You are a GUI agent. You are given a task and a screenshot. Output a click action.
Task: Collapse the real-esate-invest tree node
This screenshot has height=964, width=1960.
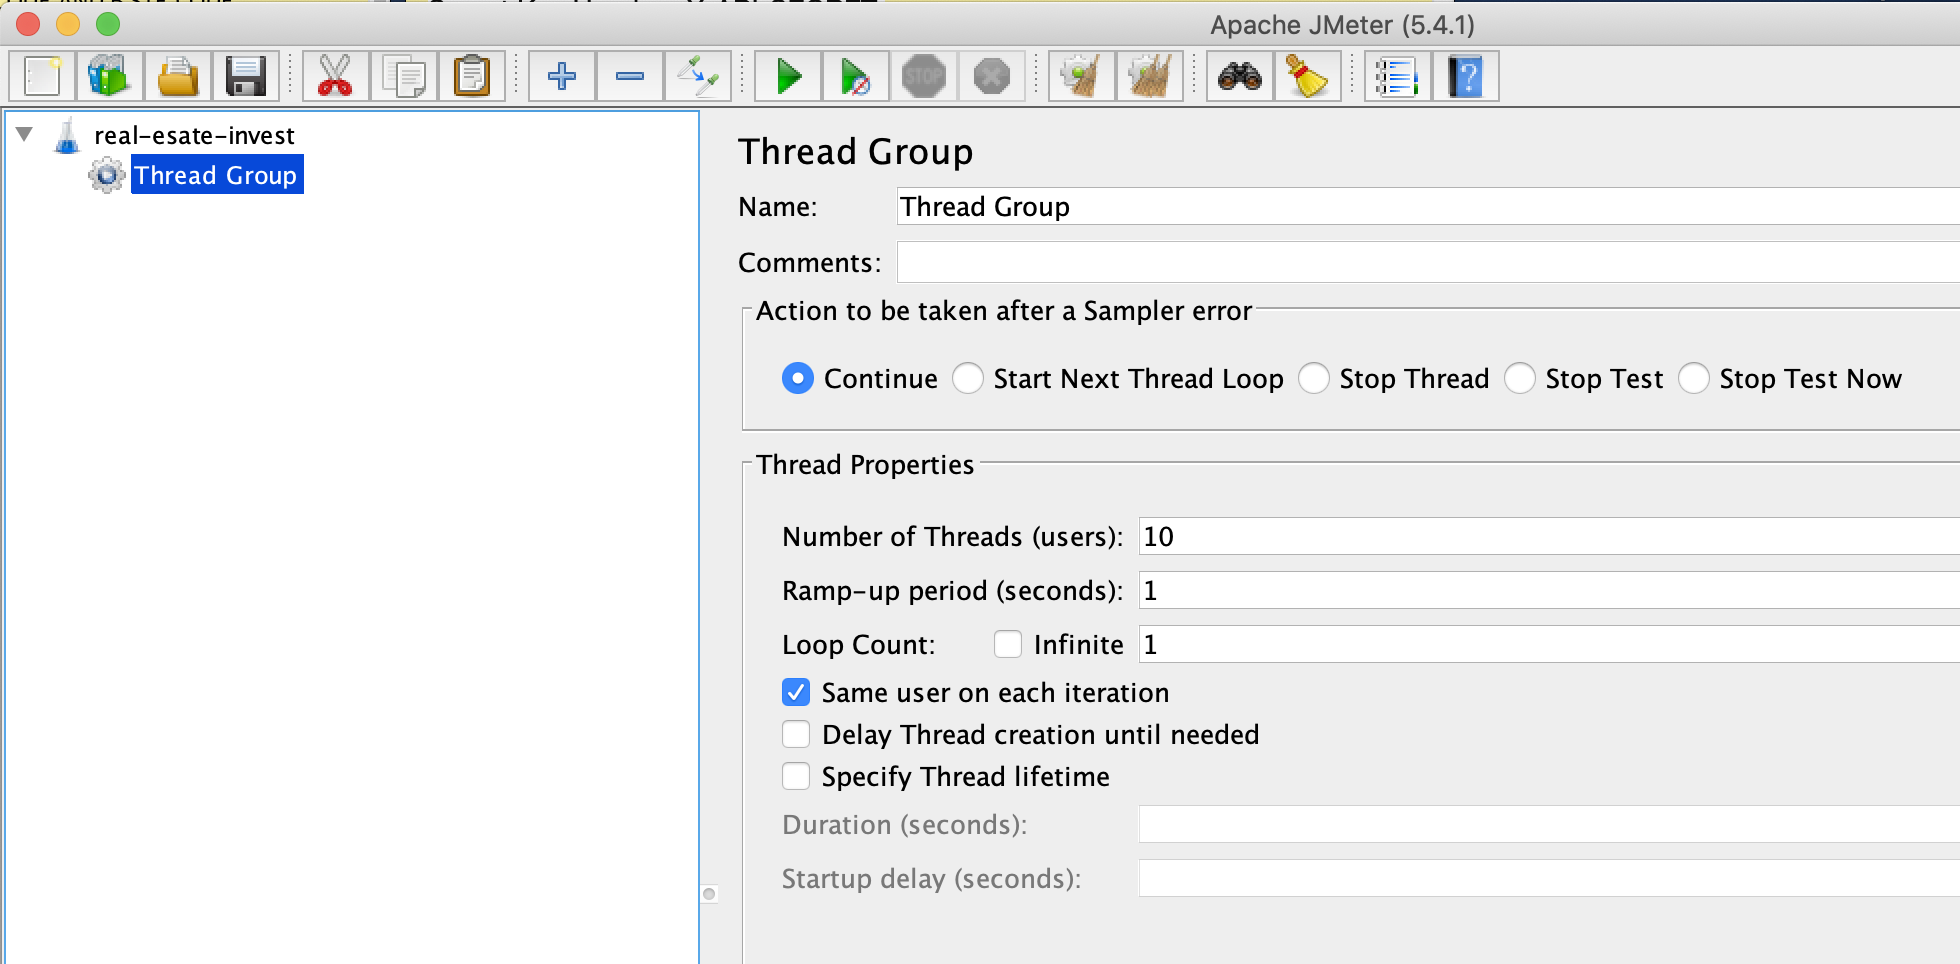[25, 134]
